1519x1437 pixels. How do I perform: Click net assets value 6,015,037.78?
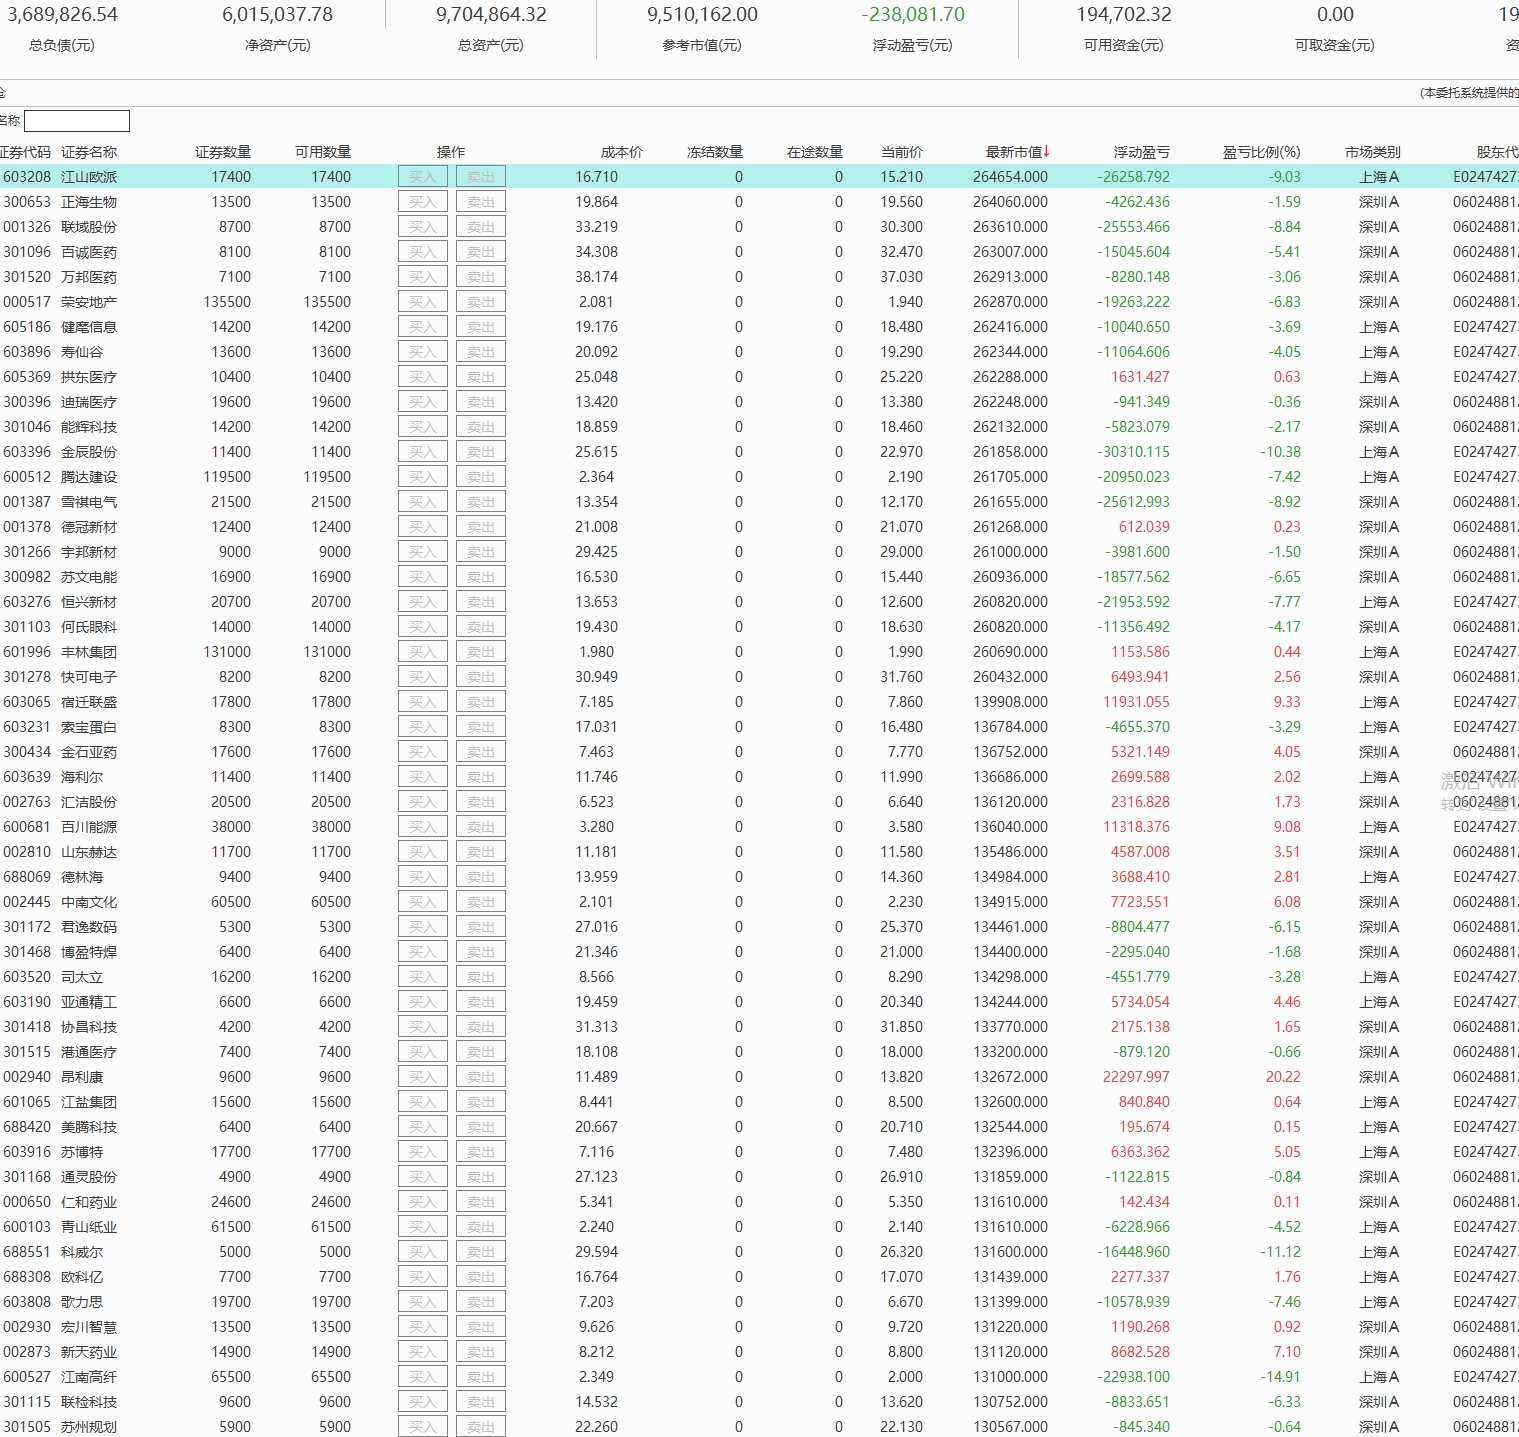tap(277, 15)
